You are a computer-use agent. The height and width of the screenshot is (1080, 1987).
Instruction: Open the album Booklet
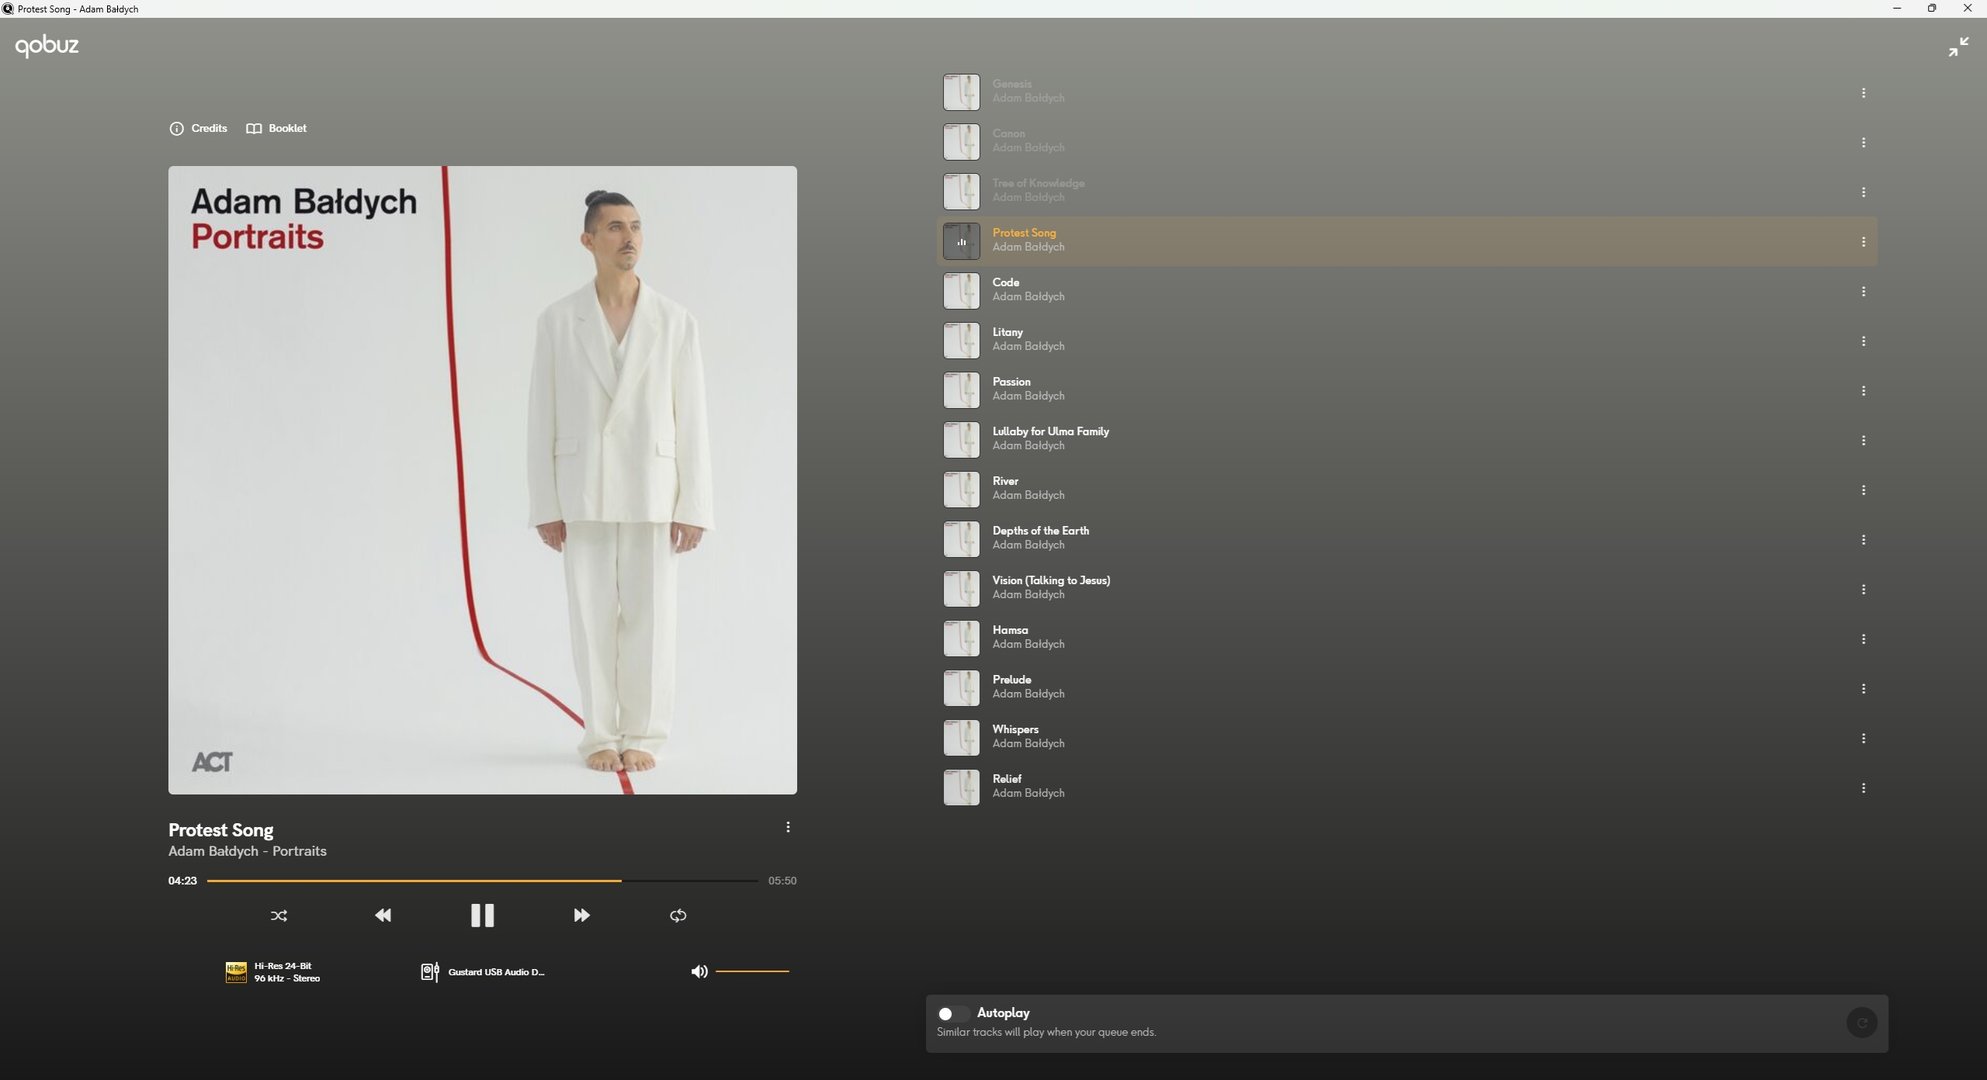(276, 128)
